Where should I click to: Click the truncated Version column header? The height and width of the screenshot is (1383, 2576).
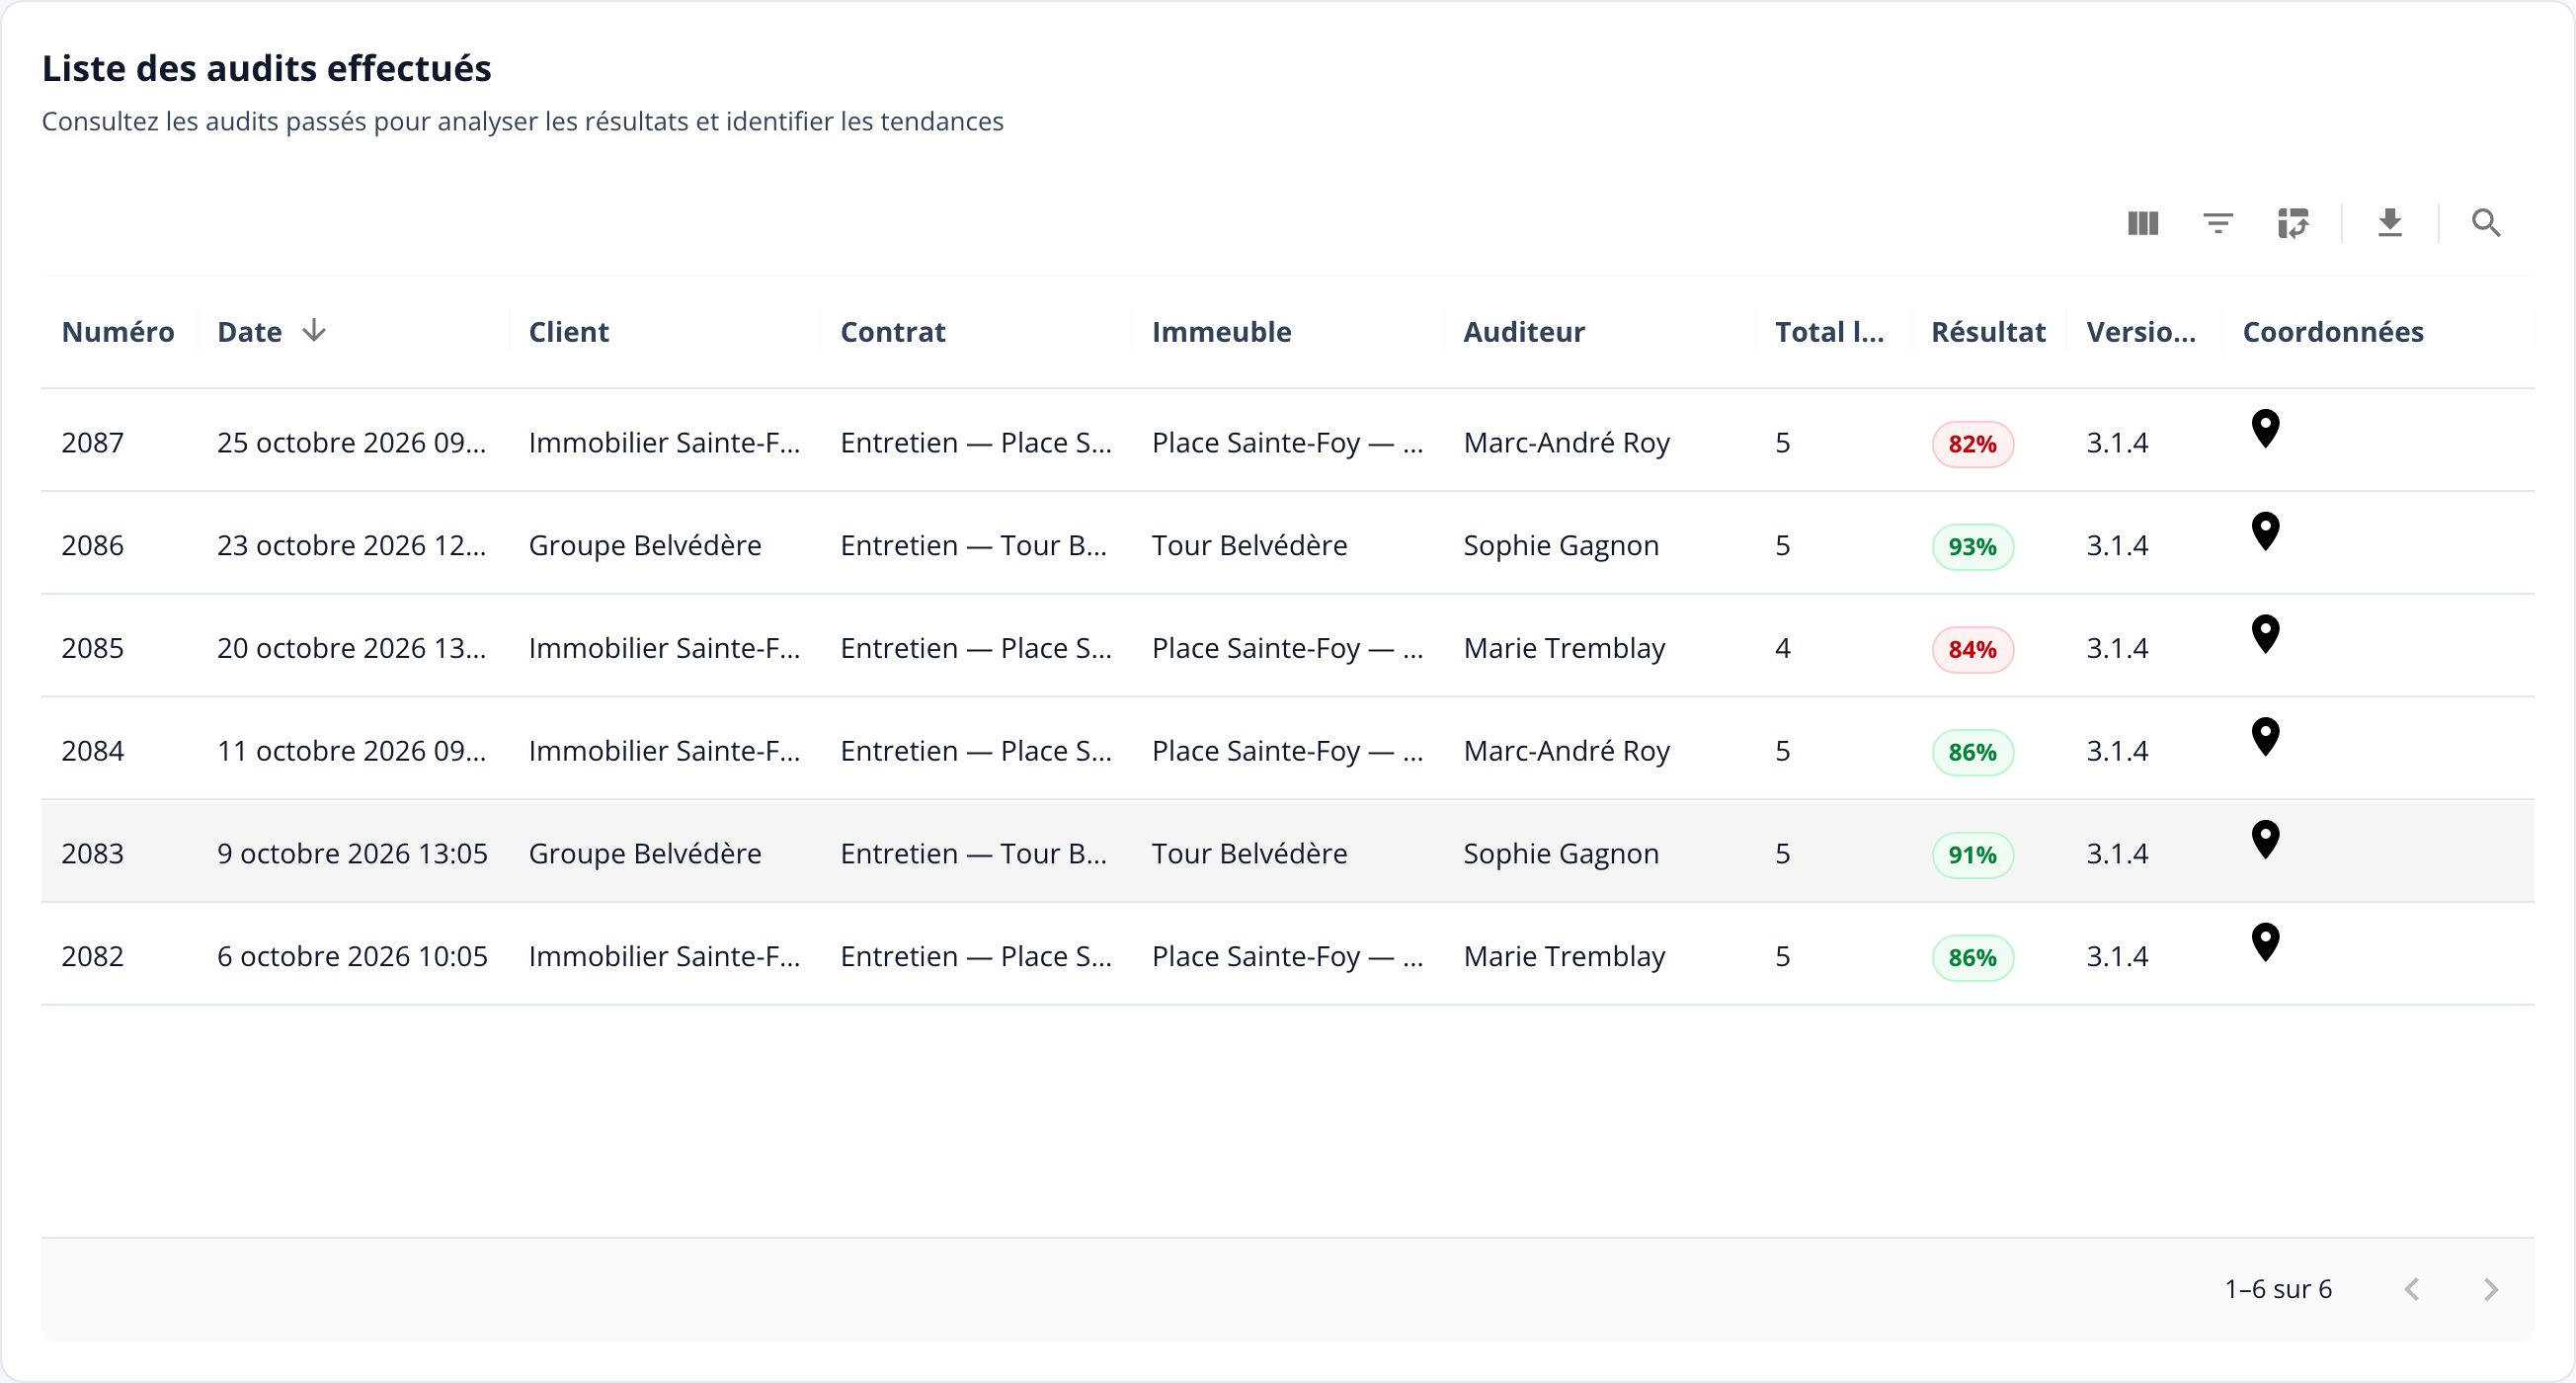[x=2141, y=332]
